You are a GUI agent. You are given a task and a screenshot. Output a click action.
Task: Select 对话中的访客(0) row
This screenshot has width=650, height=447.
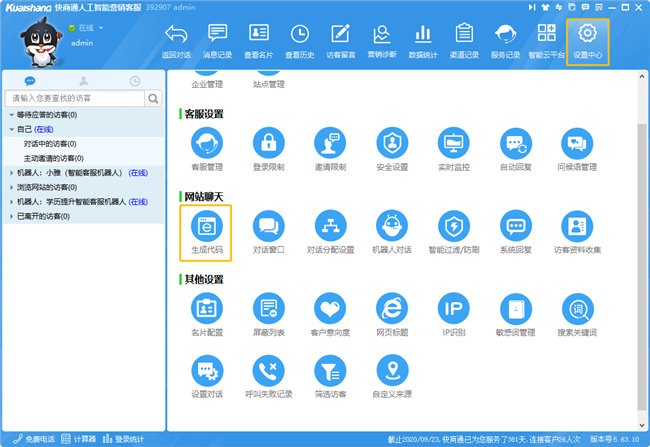point(83,144)
